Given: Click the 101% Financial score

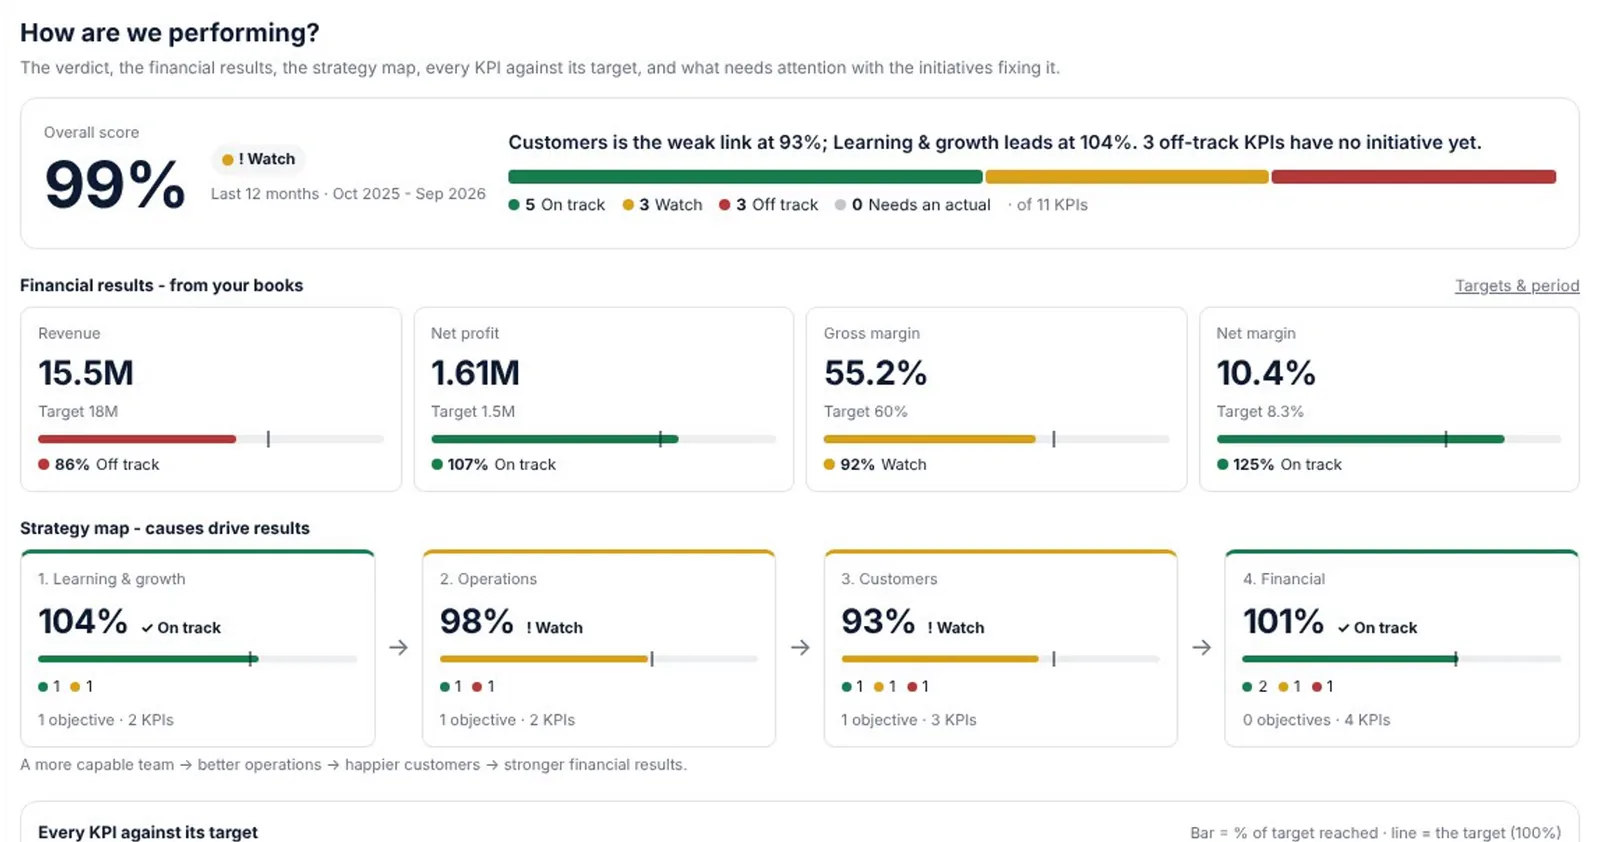Looking at the screenshot, I should click(x=1283, y=622).
